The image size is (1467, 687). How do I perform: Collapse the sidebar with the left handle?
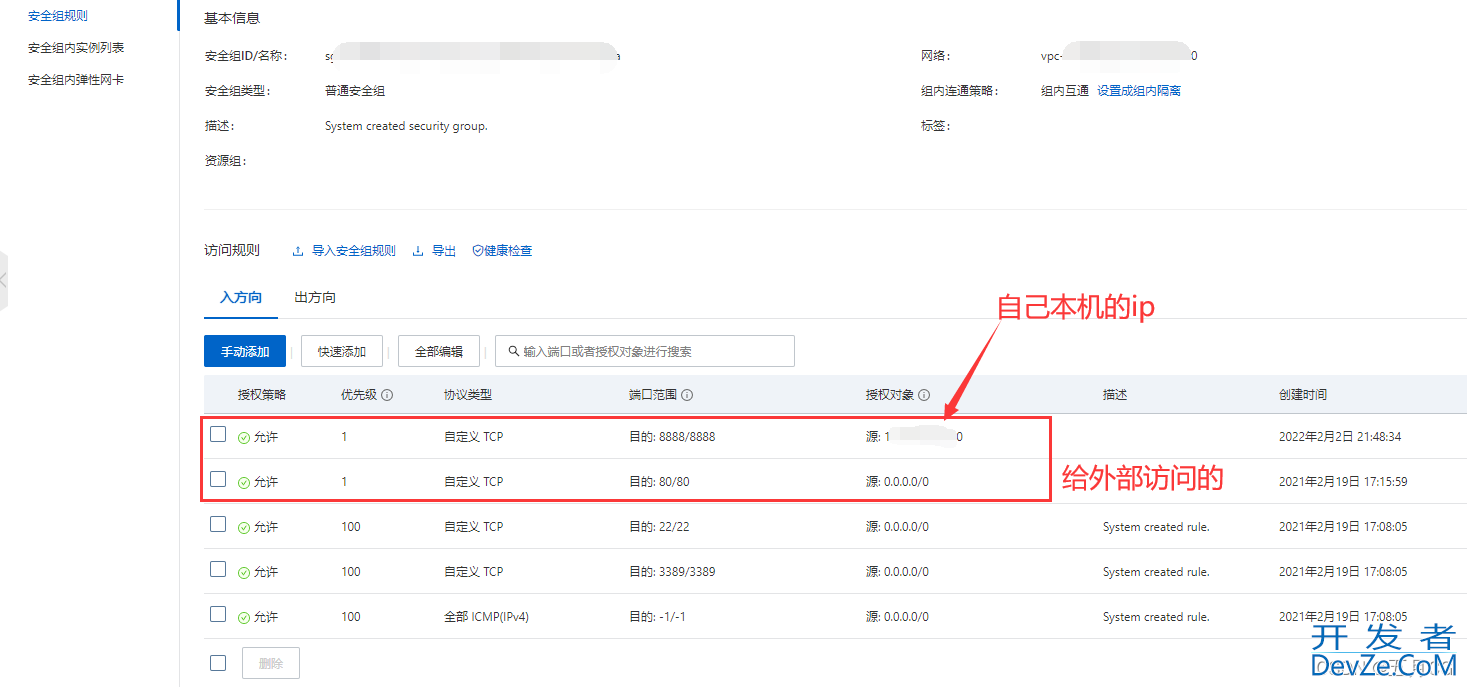pyautogui.click(x=3, y=280)
